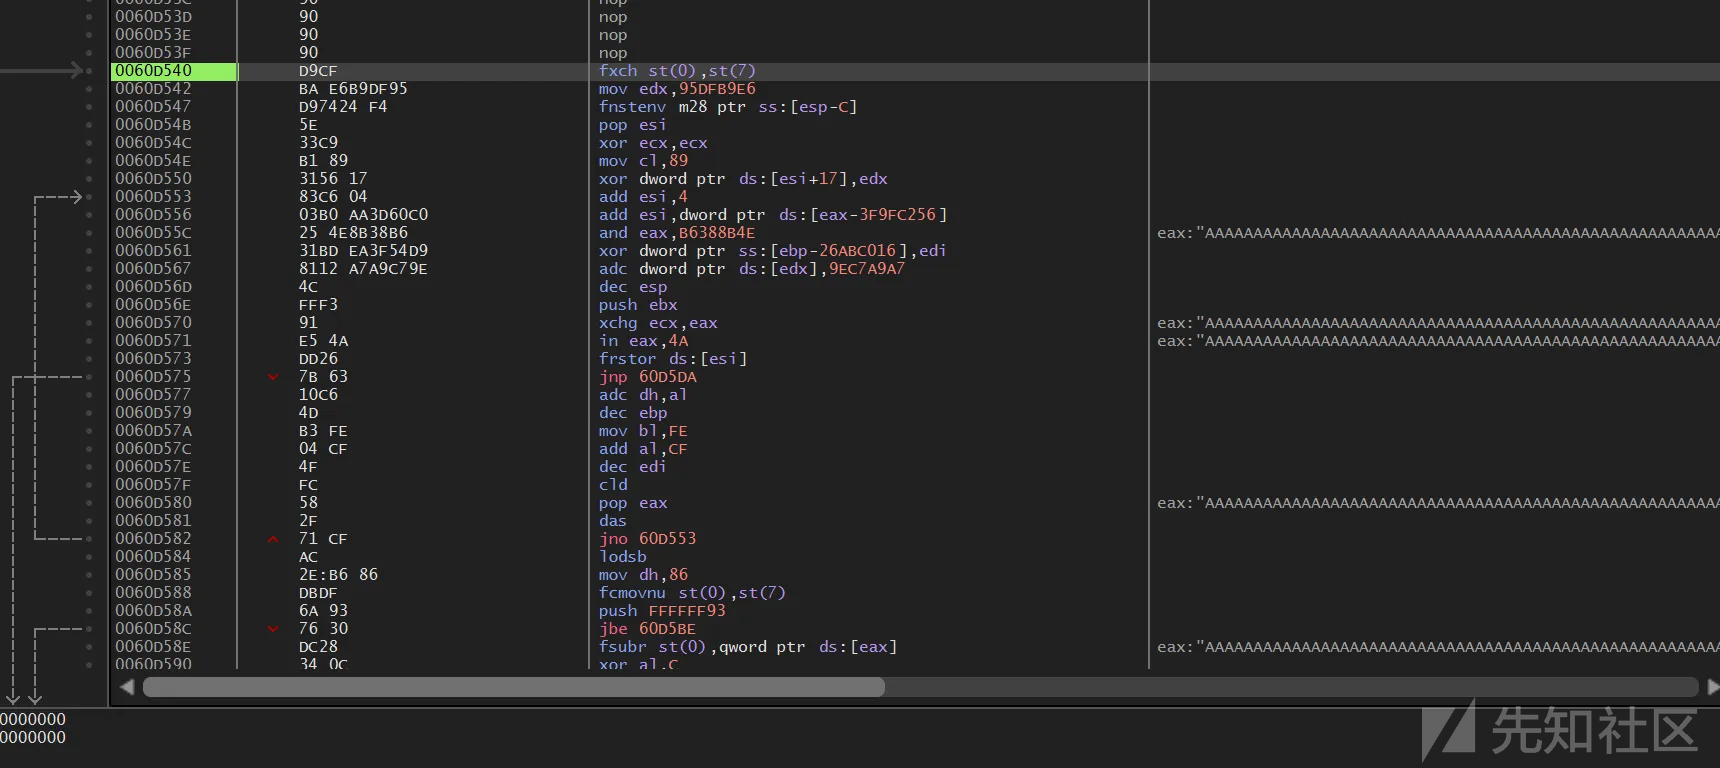Click opcode bytes 8112 A7A9C79E
The width and height of the screenshot is (1720, 768).
tap(363, 269)
